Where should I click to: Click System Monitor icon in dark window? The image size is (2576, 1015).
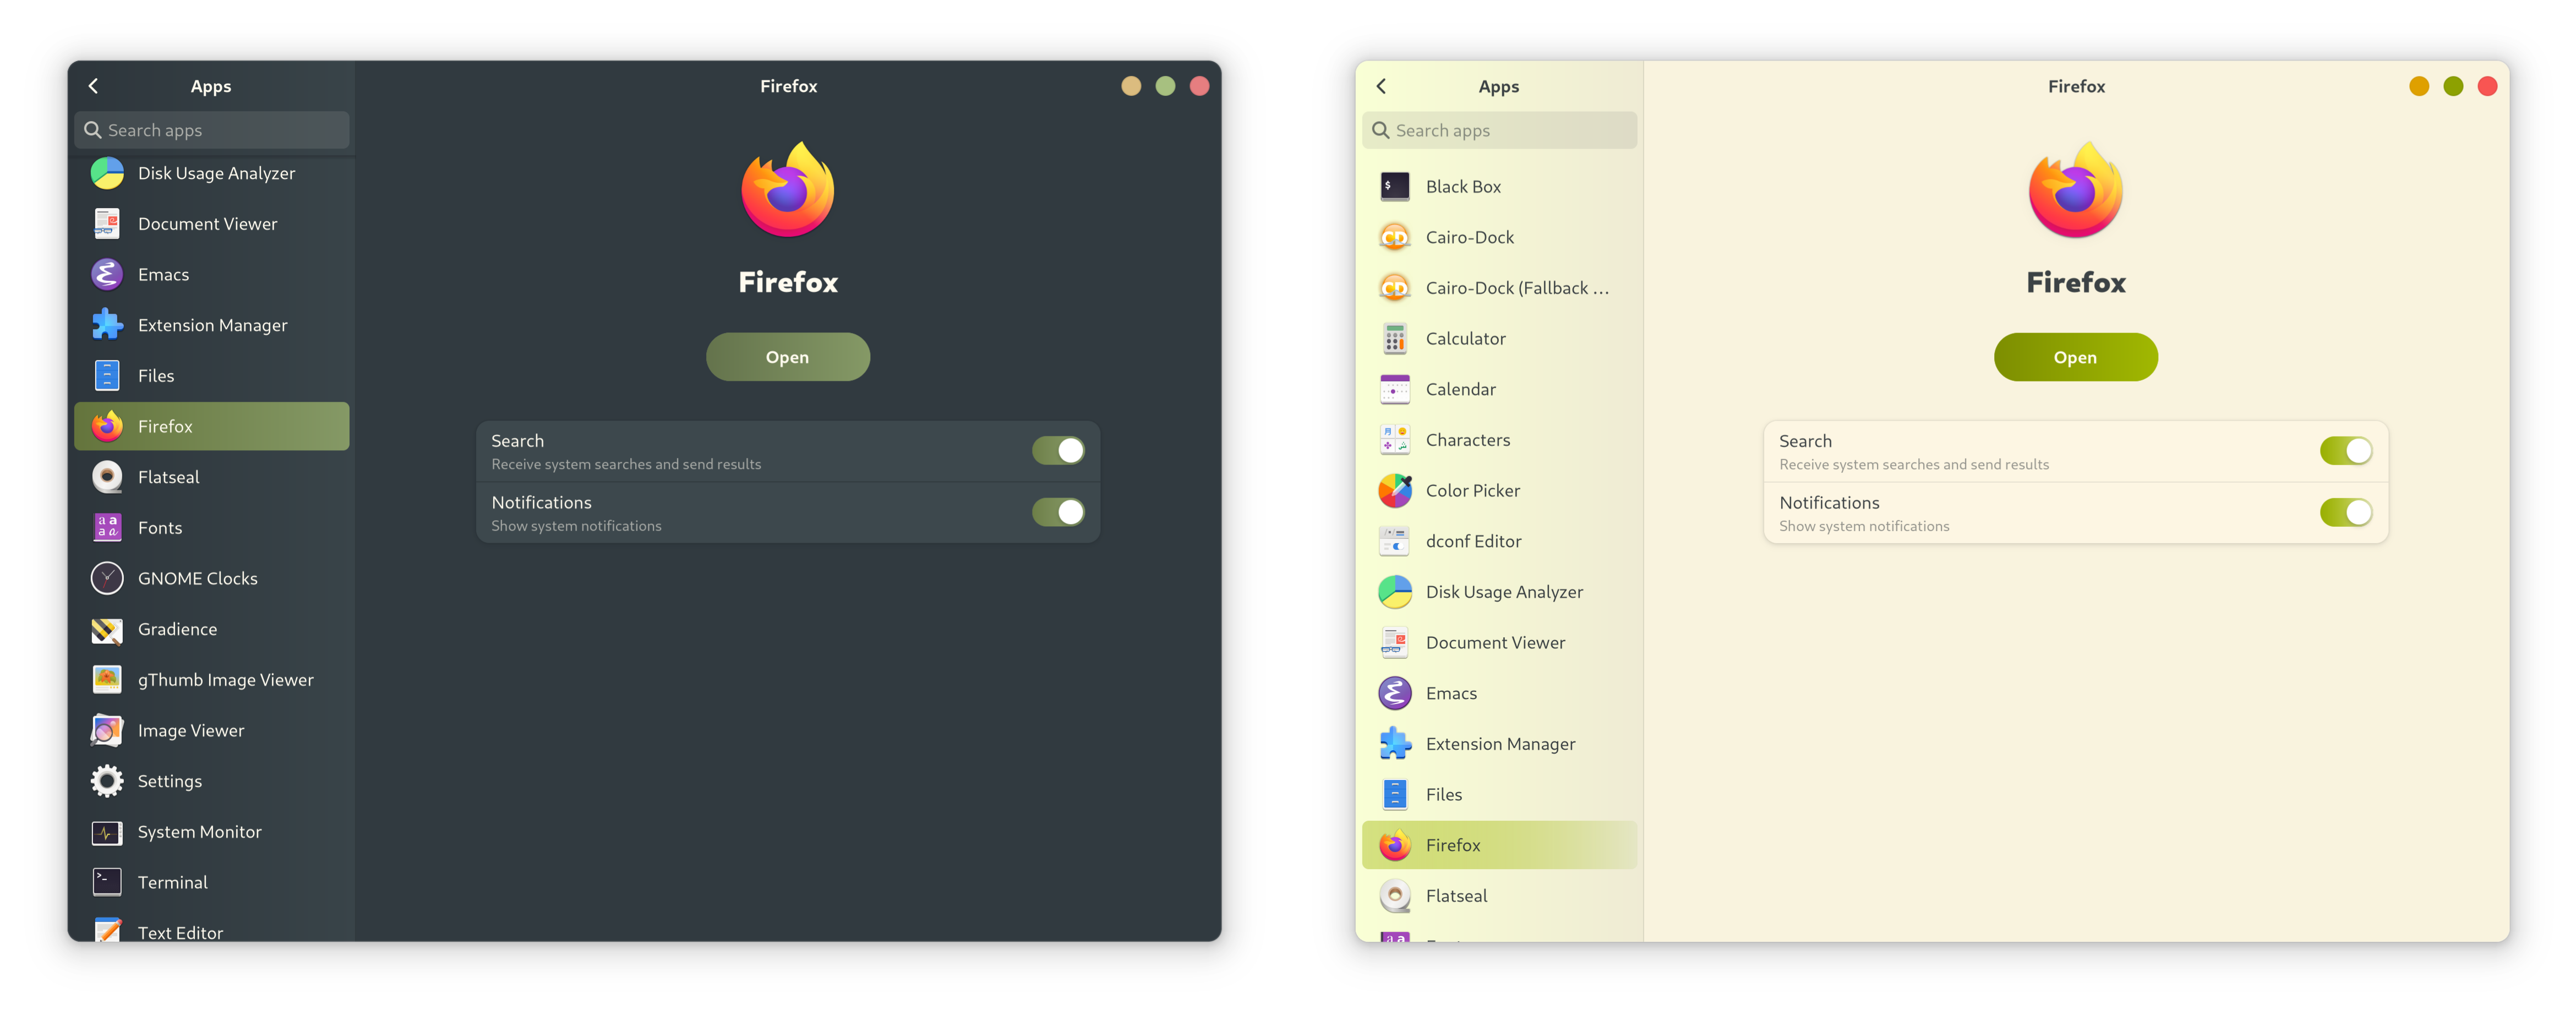click(107, 832)
